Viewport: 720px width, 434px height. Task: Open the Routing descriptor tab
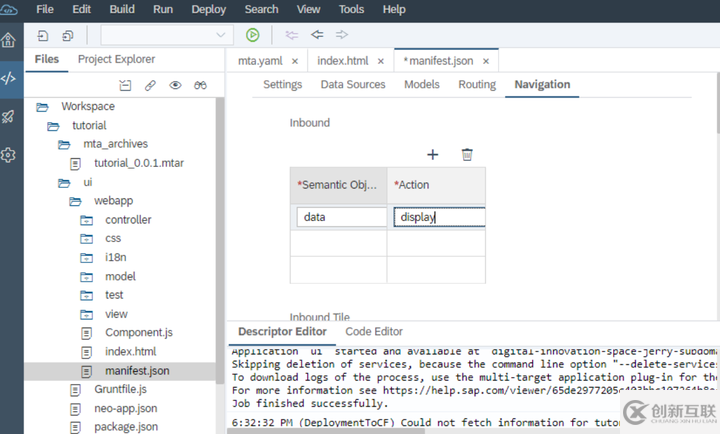[x=477, y=85]
